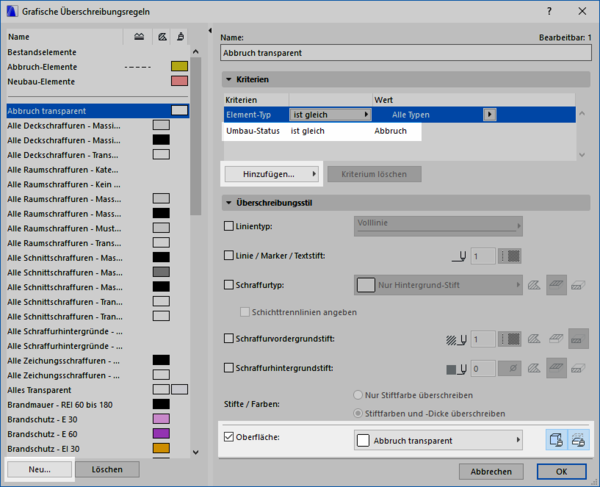Toggle drafting fill icon for Schraffurvordergrundstift
The image size is (600, 487).
tap(534, 339)
